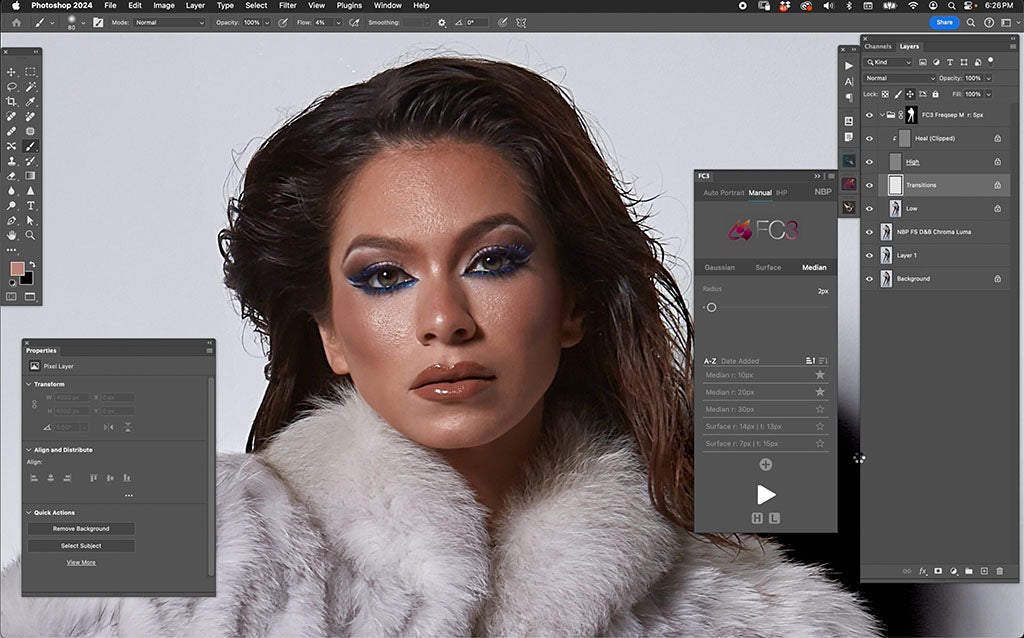
Task: Toggle visibility of the Transitions layer
Action: pyautogui.click(x=869, y=184)
